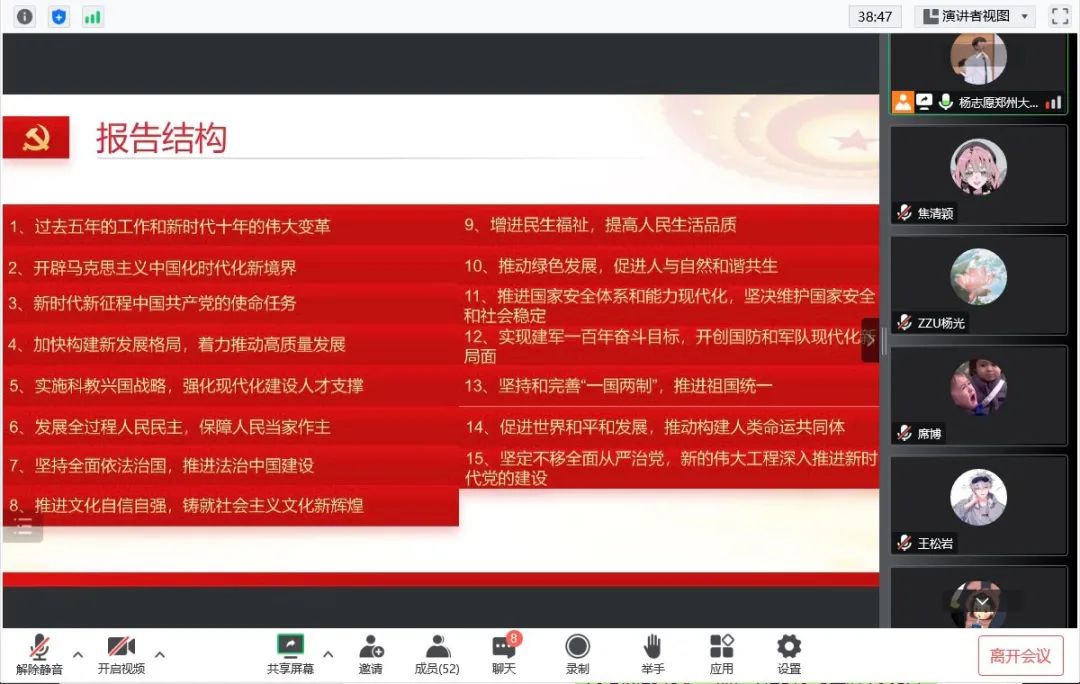Select participant tile ZZU杨光
1080x684 pixels.
tap(978, 285)
